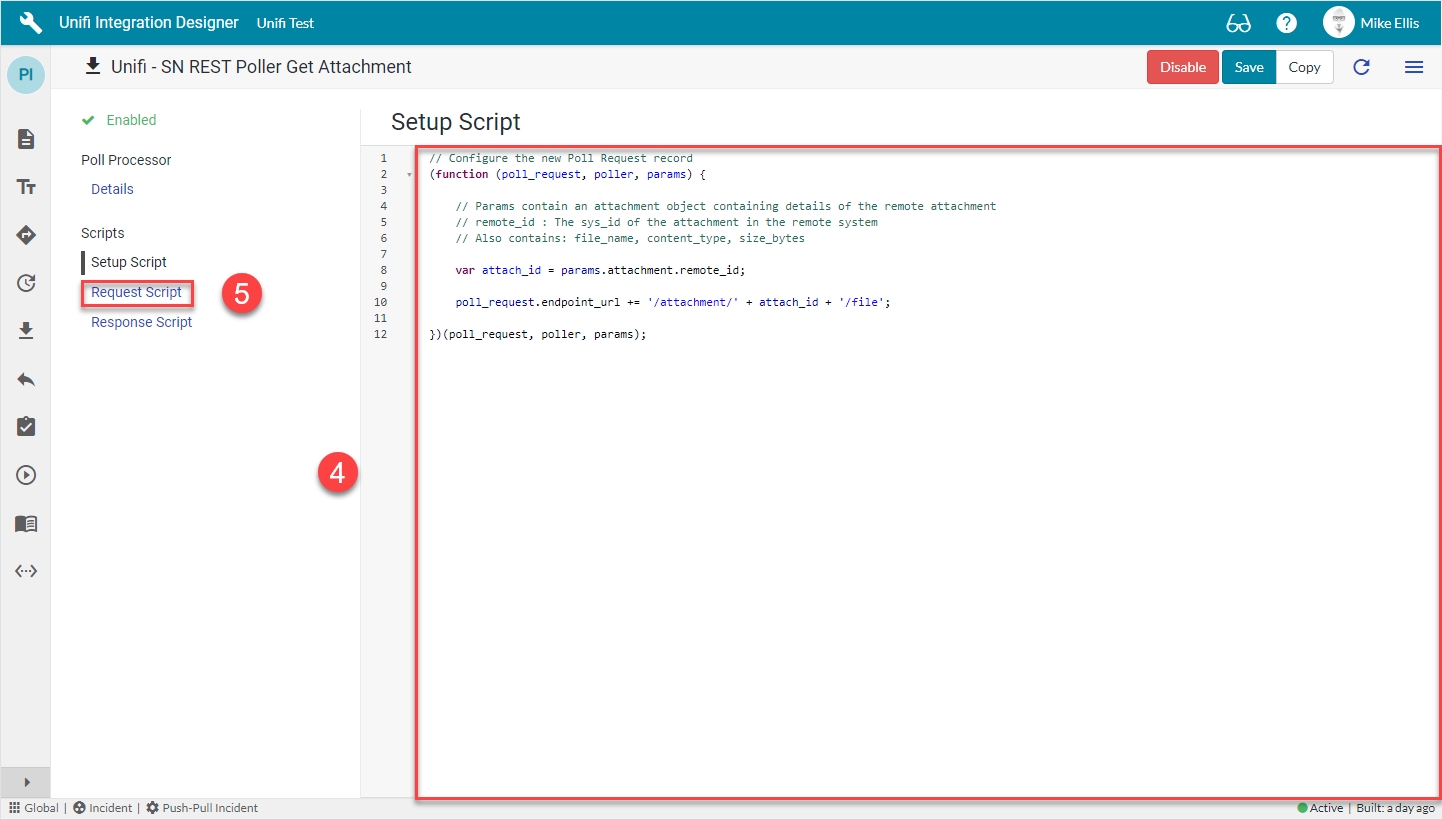Open the Request Script section

(136, 292)
